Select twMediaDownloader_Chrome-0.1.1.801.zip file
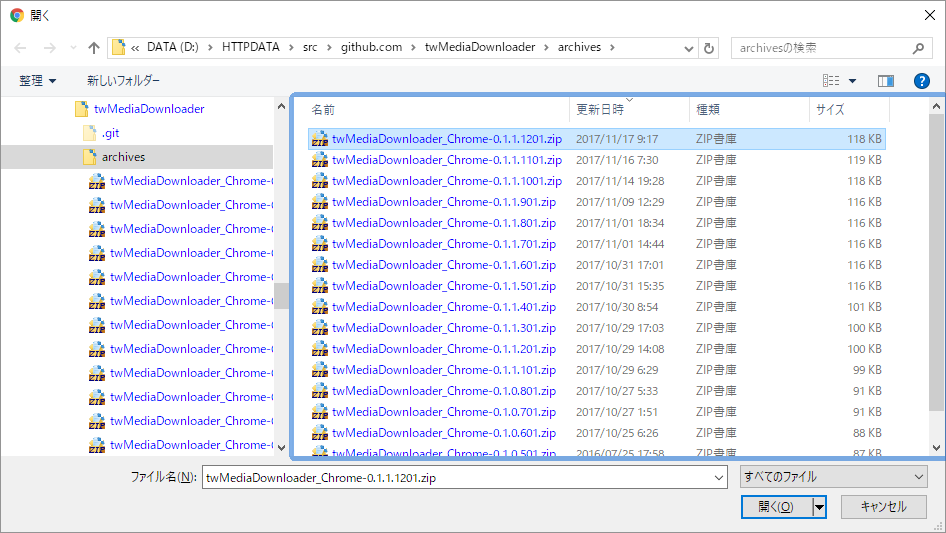The width and height of the screenshot is (946, 533). point(597,223)
